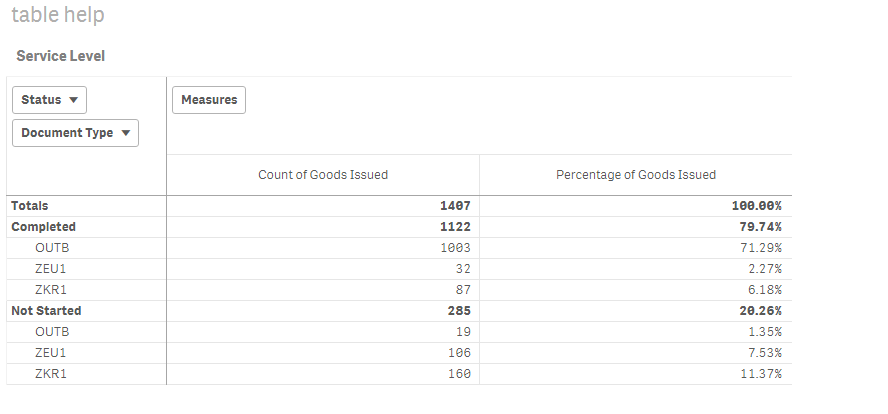
Task: Click the 1003 count cell
Action: pos(455,248)
